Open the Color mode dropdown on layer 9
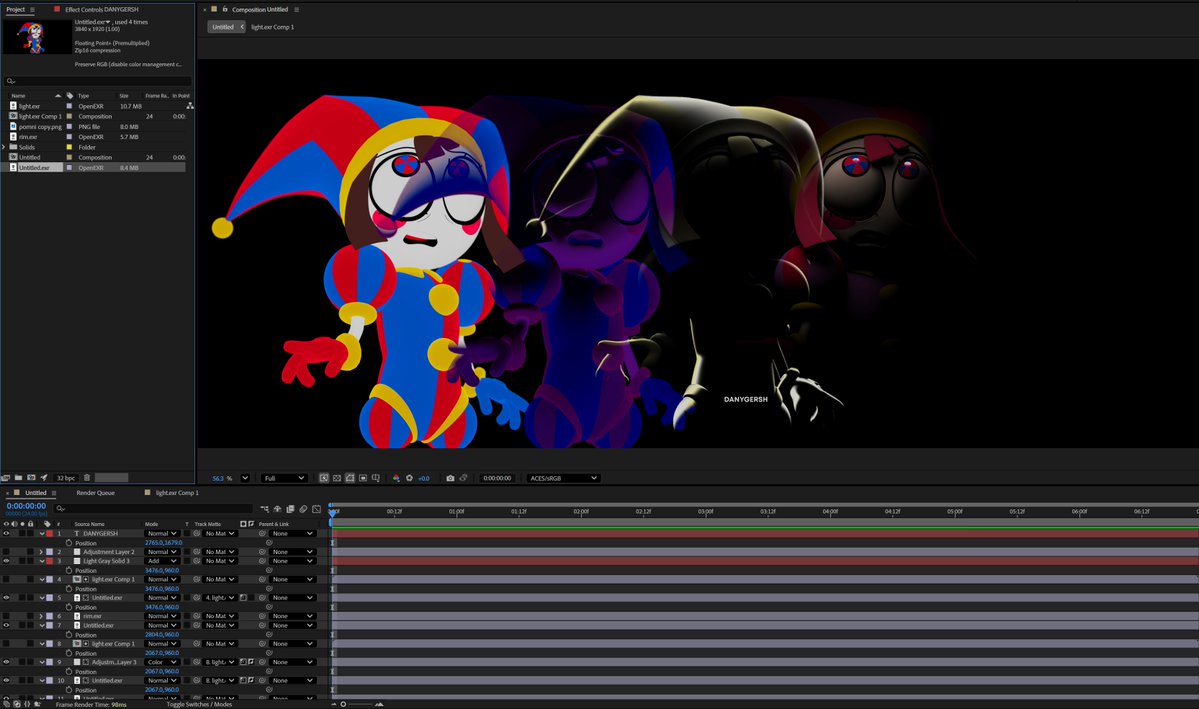Screen dimensions: 1199x709 tap(162, 662)
